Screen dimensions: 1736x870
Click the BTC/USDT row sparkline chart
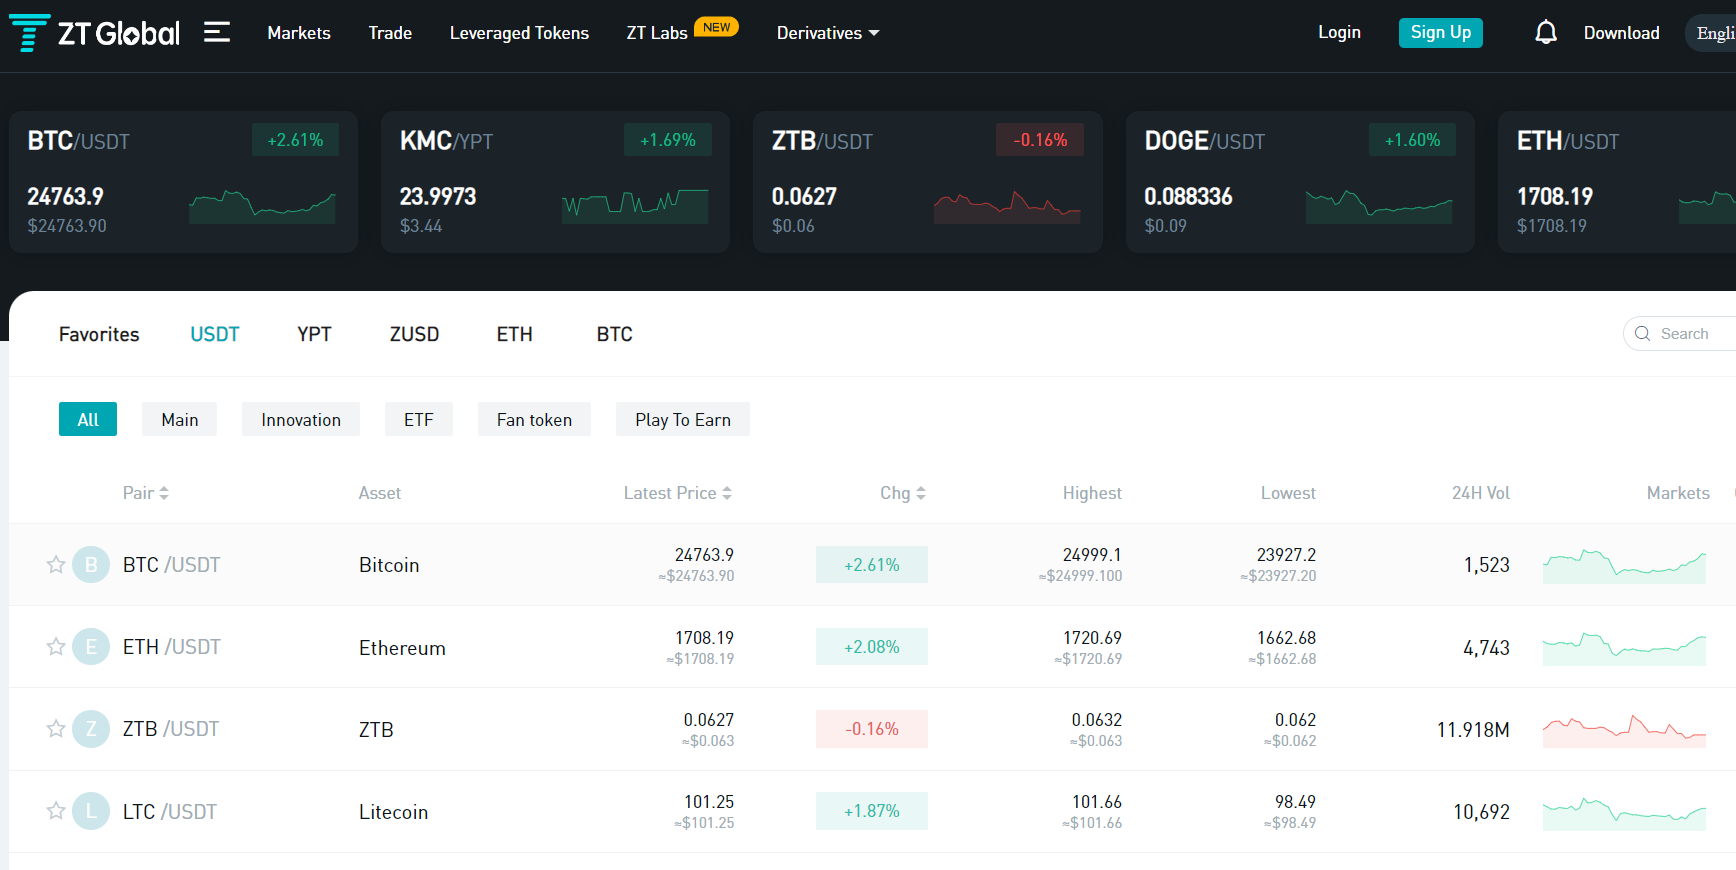tap(1624, 566)
